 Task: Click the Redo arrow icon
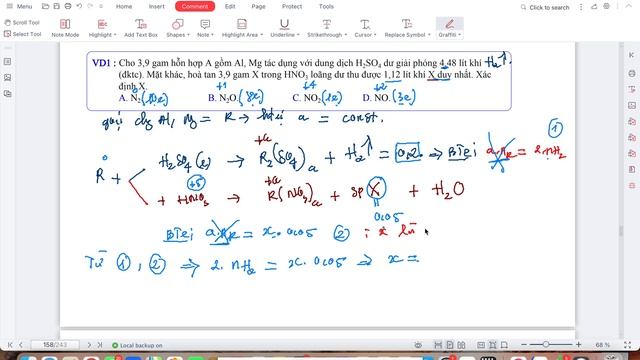(90, 7)
